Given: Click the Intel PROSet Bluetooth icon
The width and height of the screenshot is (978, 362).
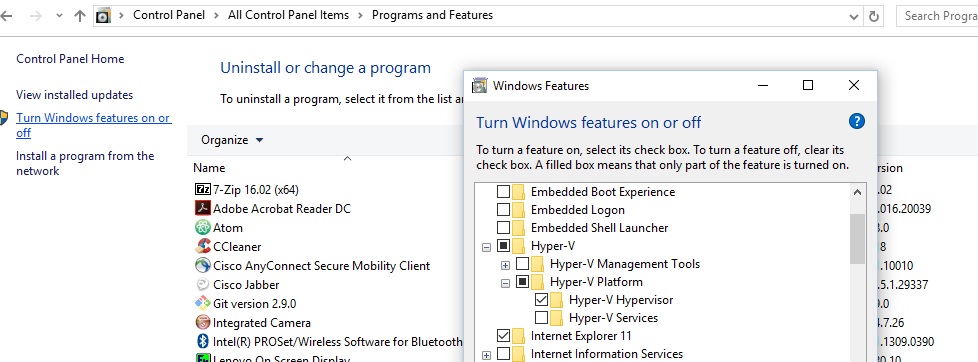Looking at the screenshot, I should (x=203, y=341).
